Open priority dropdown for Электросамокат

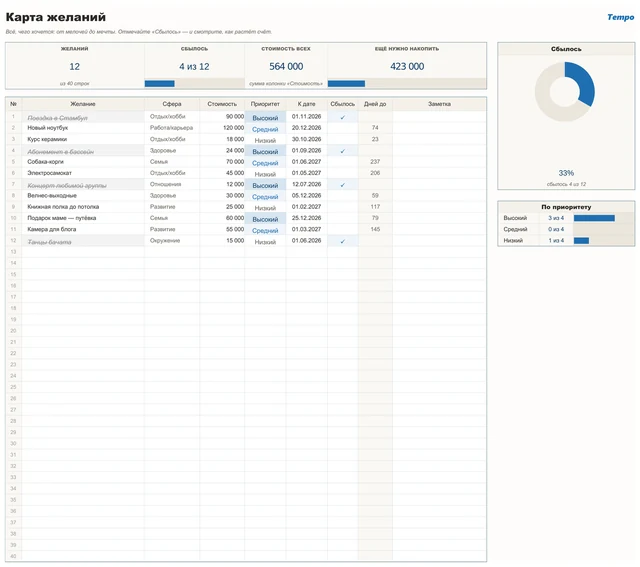[265, 174]
